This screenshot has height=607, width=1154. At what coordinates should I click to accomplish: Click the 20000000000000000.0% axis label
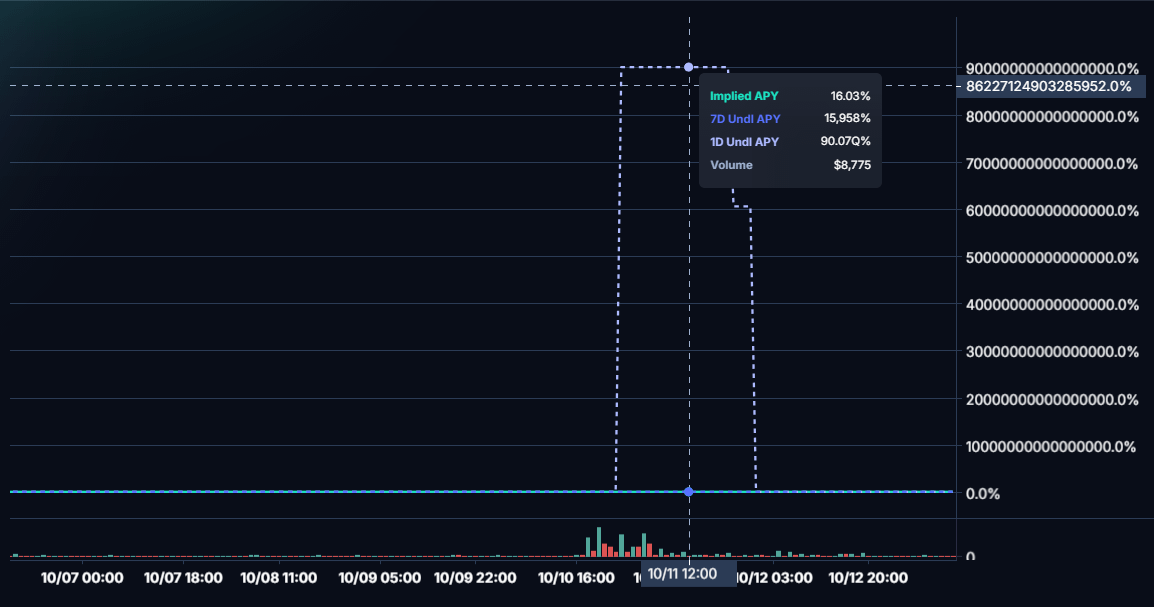[1052, 400]
